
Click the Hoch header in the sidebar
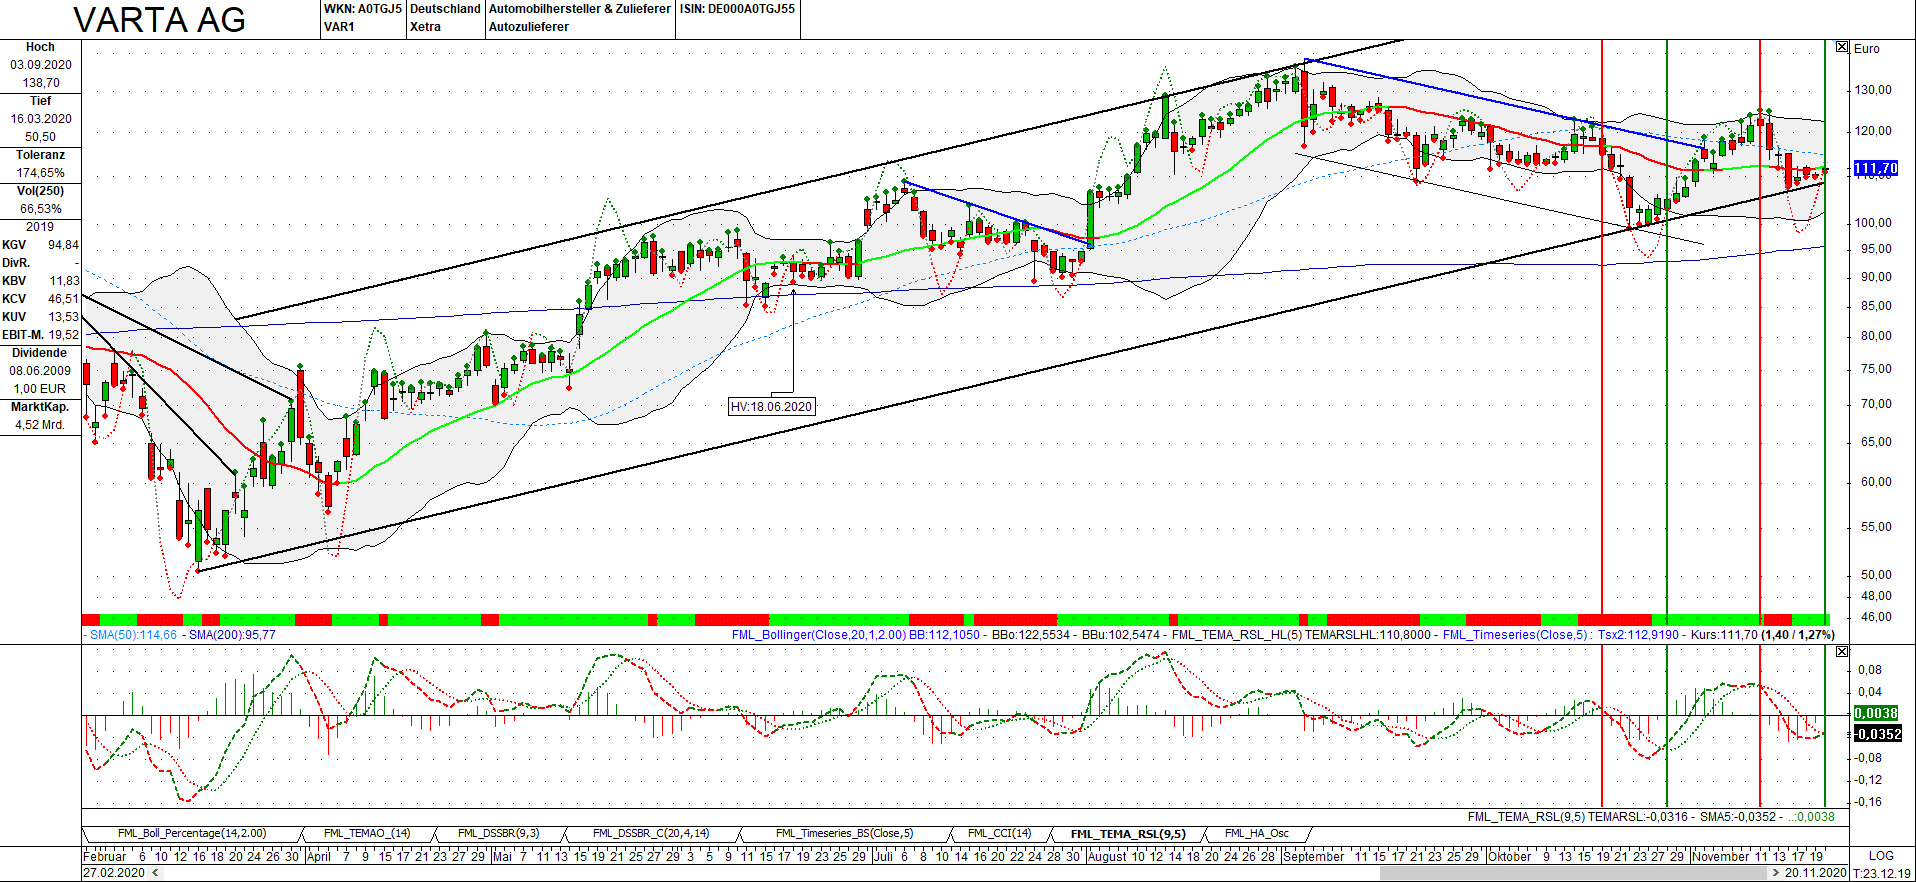click(40, 47)
